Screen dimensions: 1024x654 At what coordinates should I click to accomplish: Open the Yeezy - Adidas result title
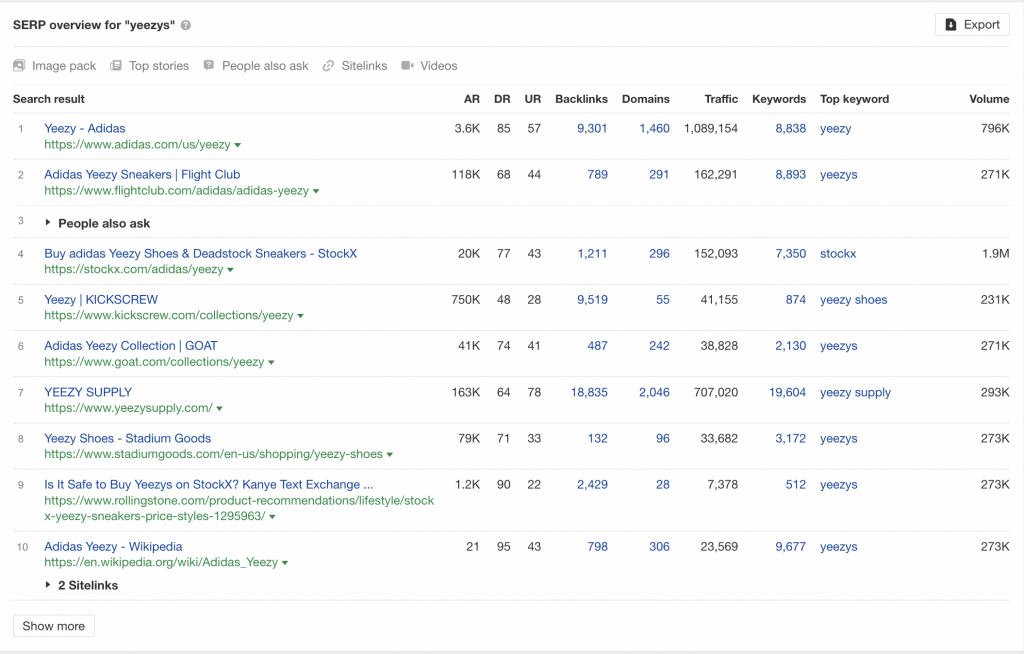pyautogui.click(x=85, y=128)
